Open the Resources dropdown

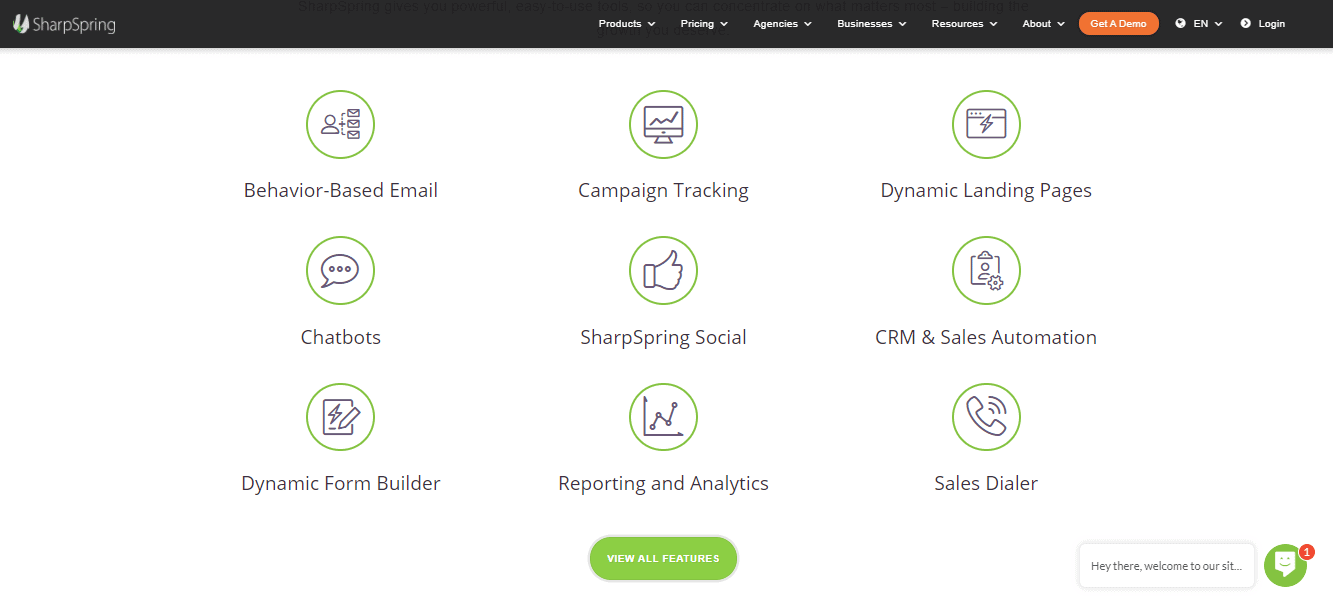click(x=964, y=24)
